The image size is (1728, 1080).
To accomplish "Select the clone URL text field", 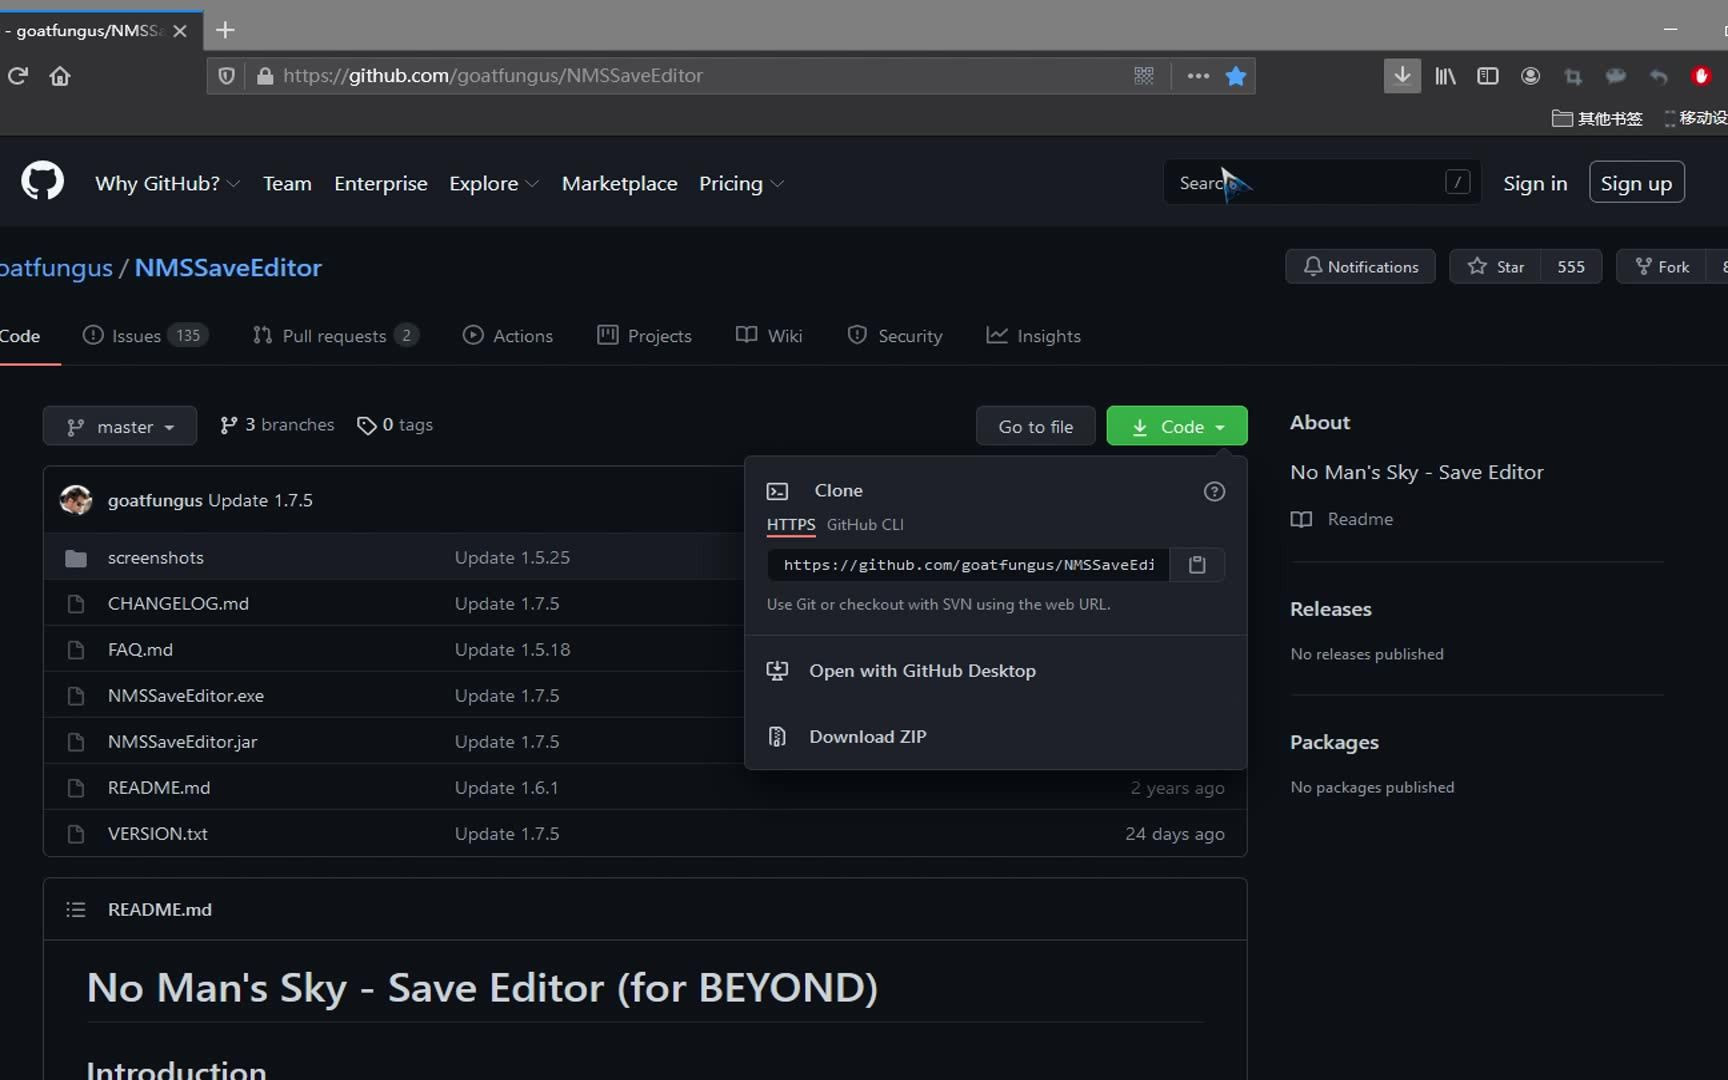I will tap(968, 565).
